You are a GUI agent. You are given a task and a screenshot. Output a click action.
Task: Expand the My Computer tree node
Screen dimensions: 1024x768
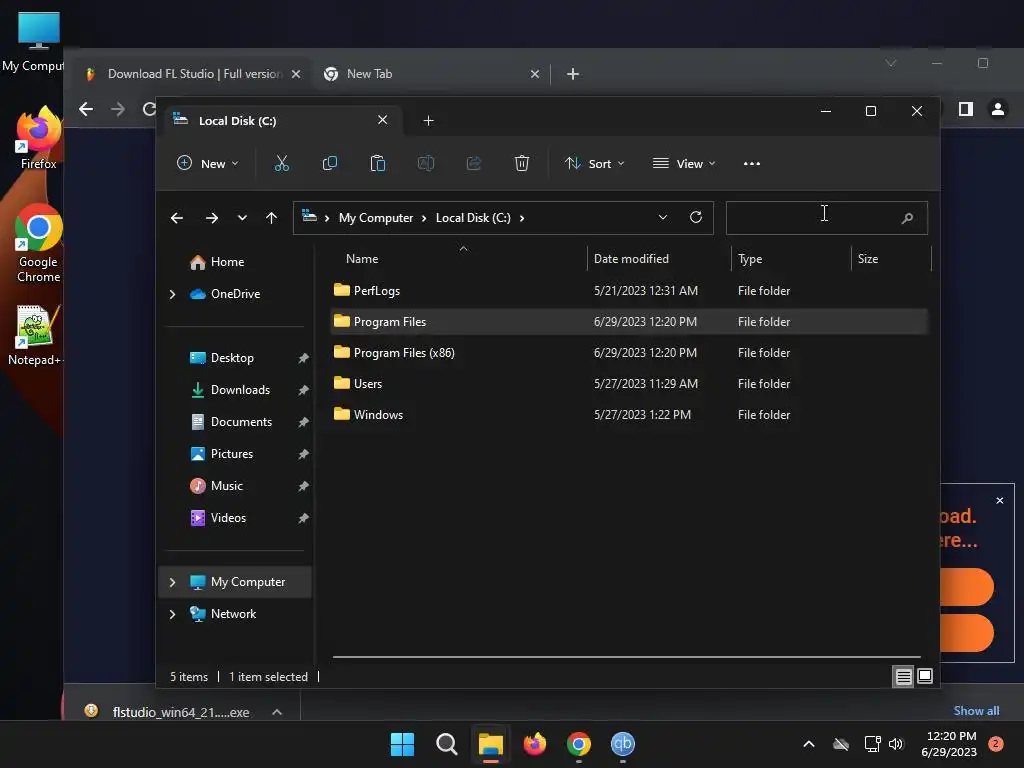click(172, 582)
